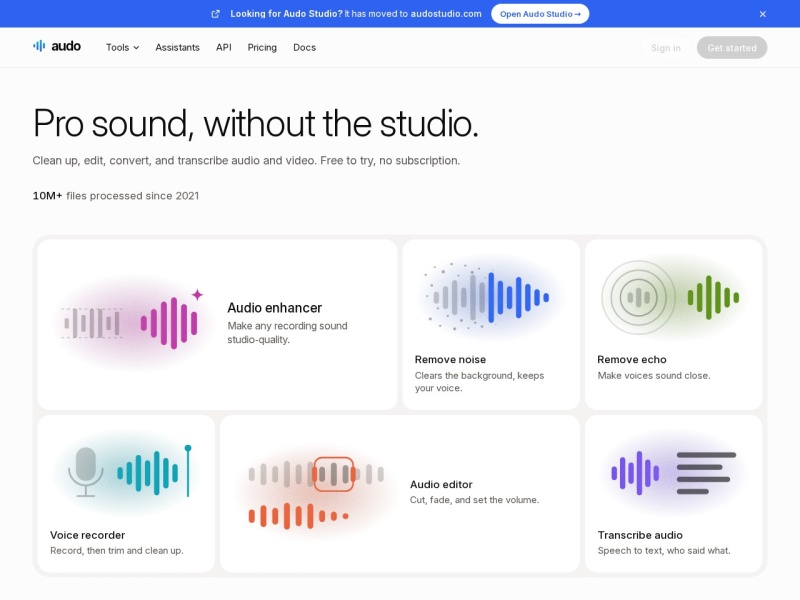
Task: Click 'Looking for Audo Studio?' banner text
Action: coord(286,14)
